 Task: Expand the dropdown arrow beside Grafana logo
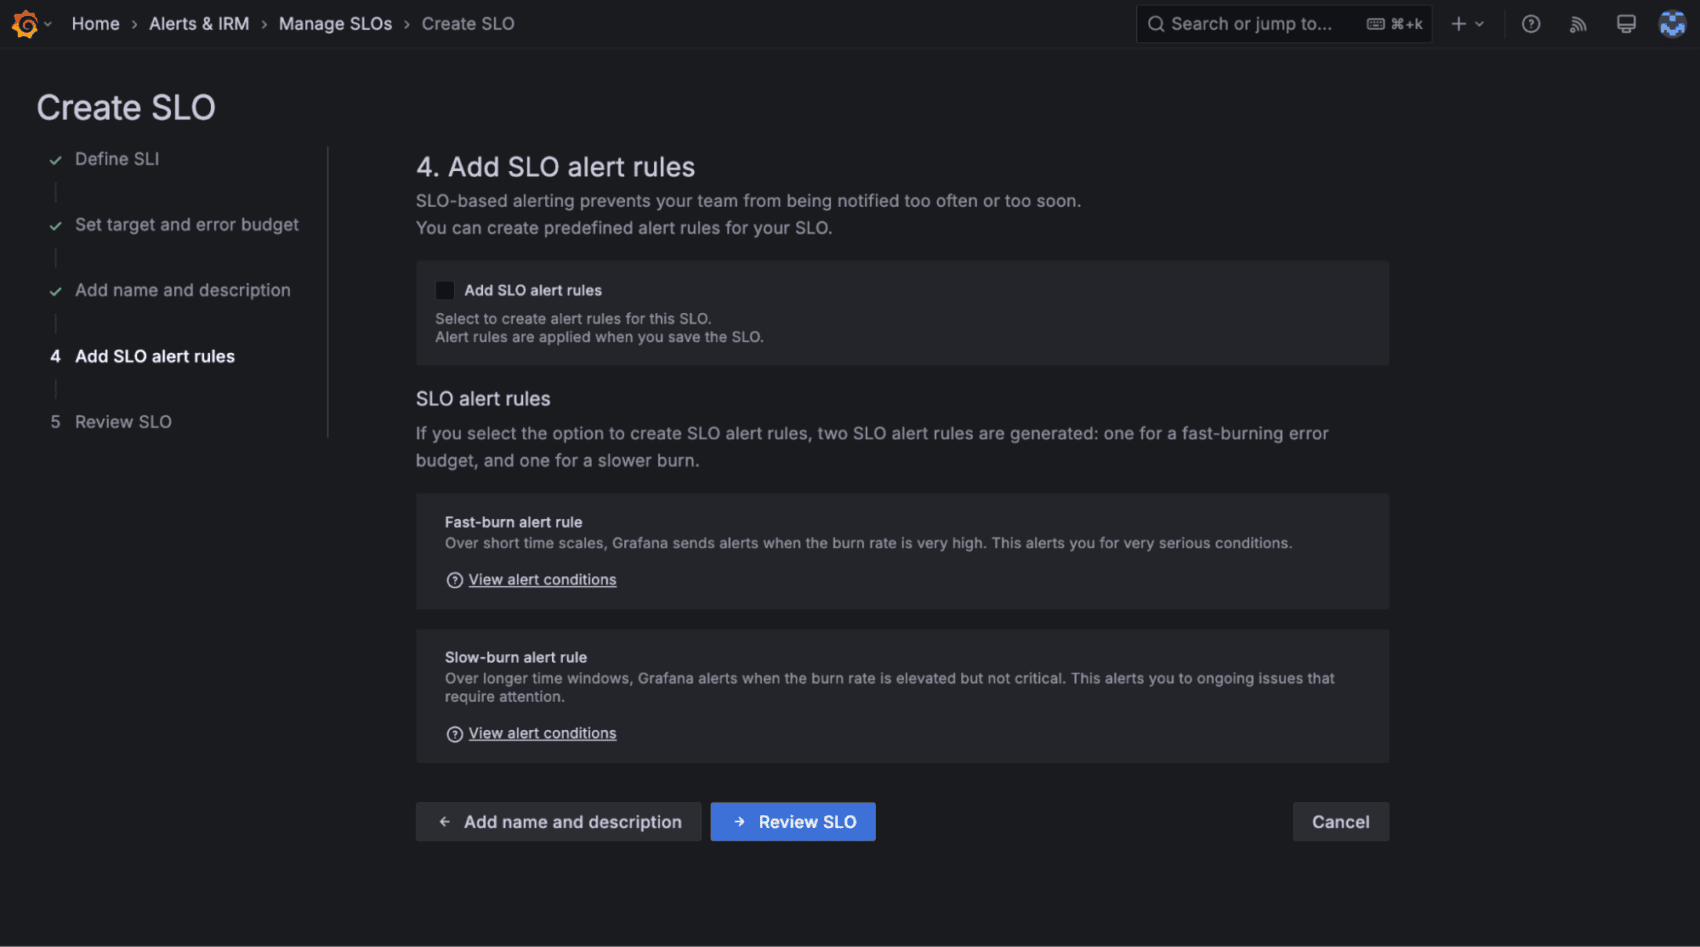(x=48, y=24)
